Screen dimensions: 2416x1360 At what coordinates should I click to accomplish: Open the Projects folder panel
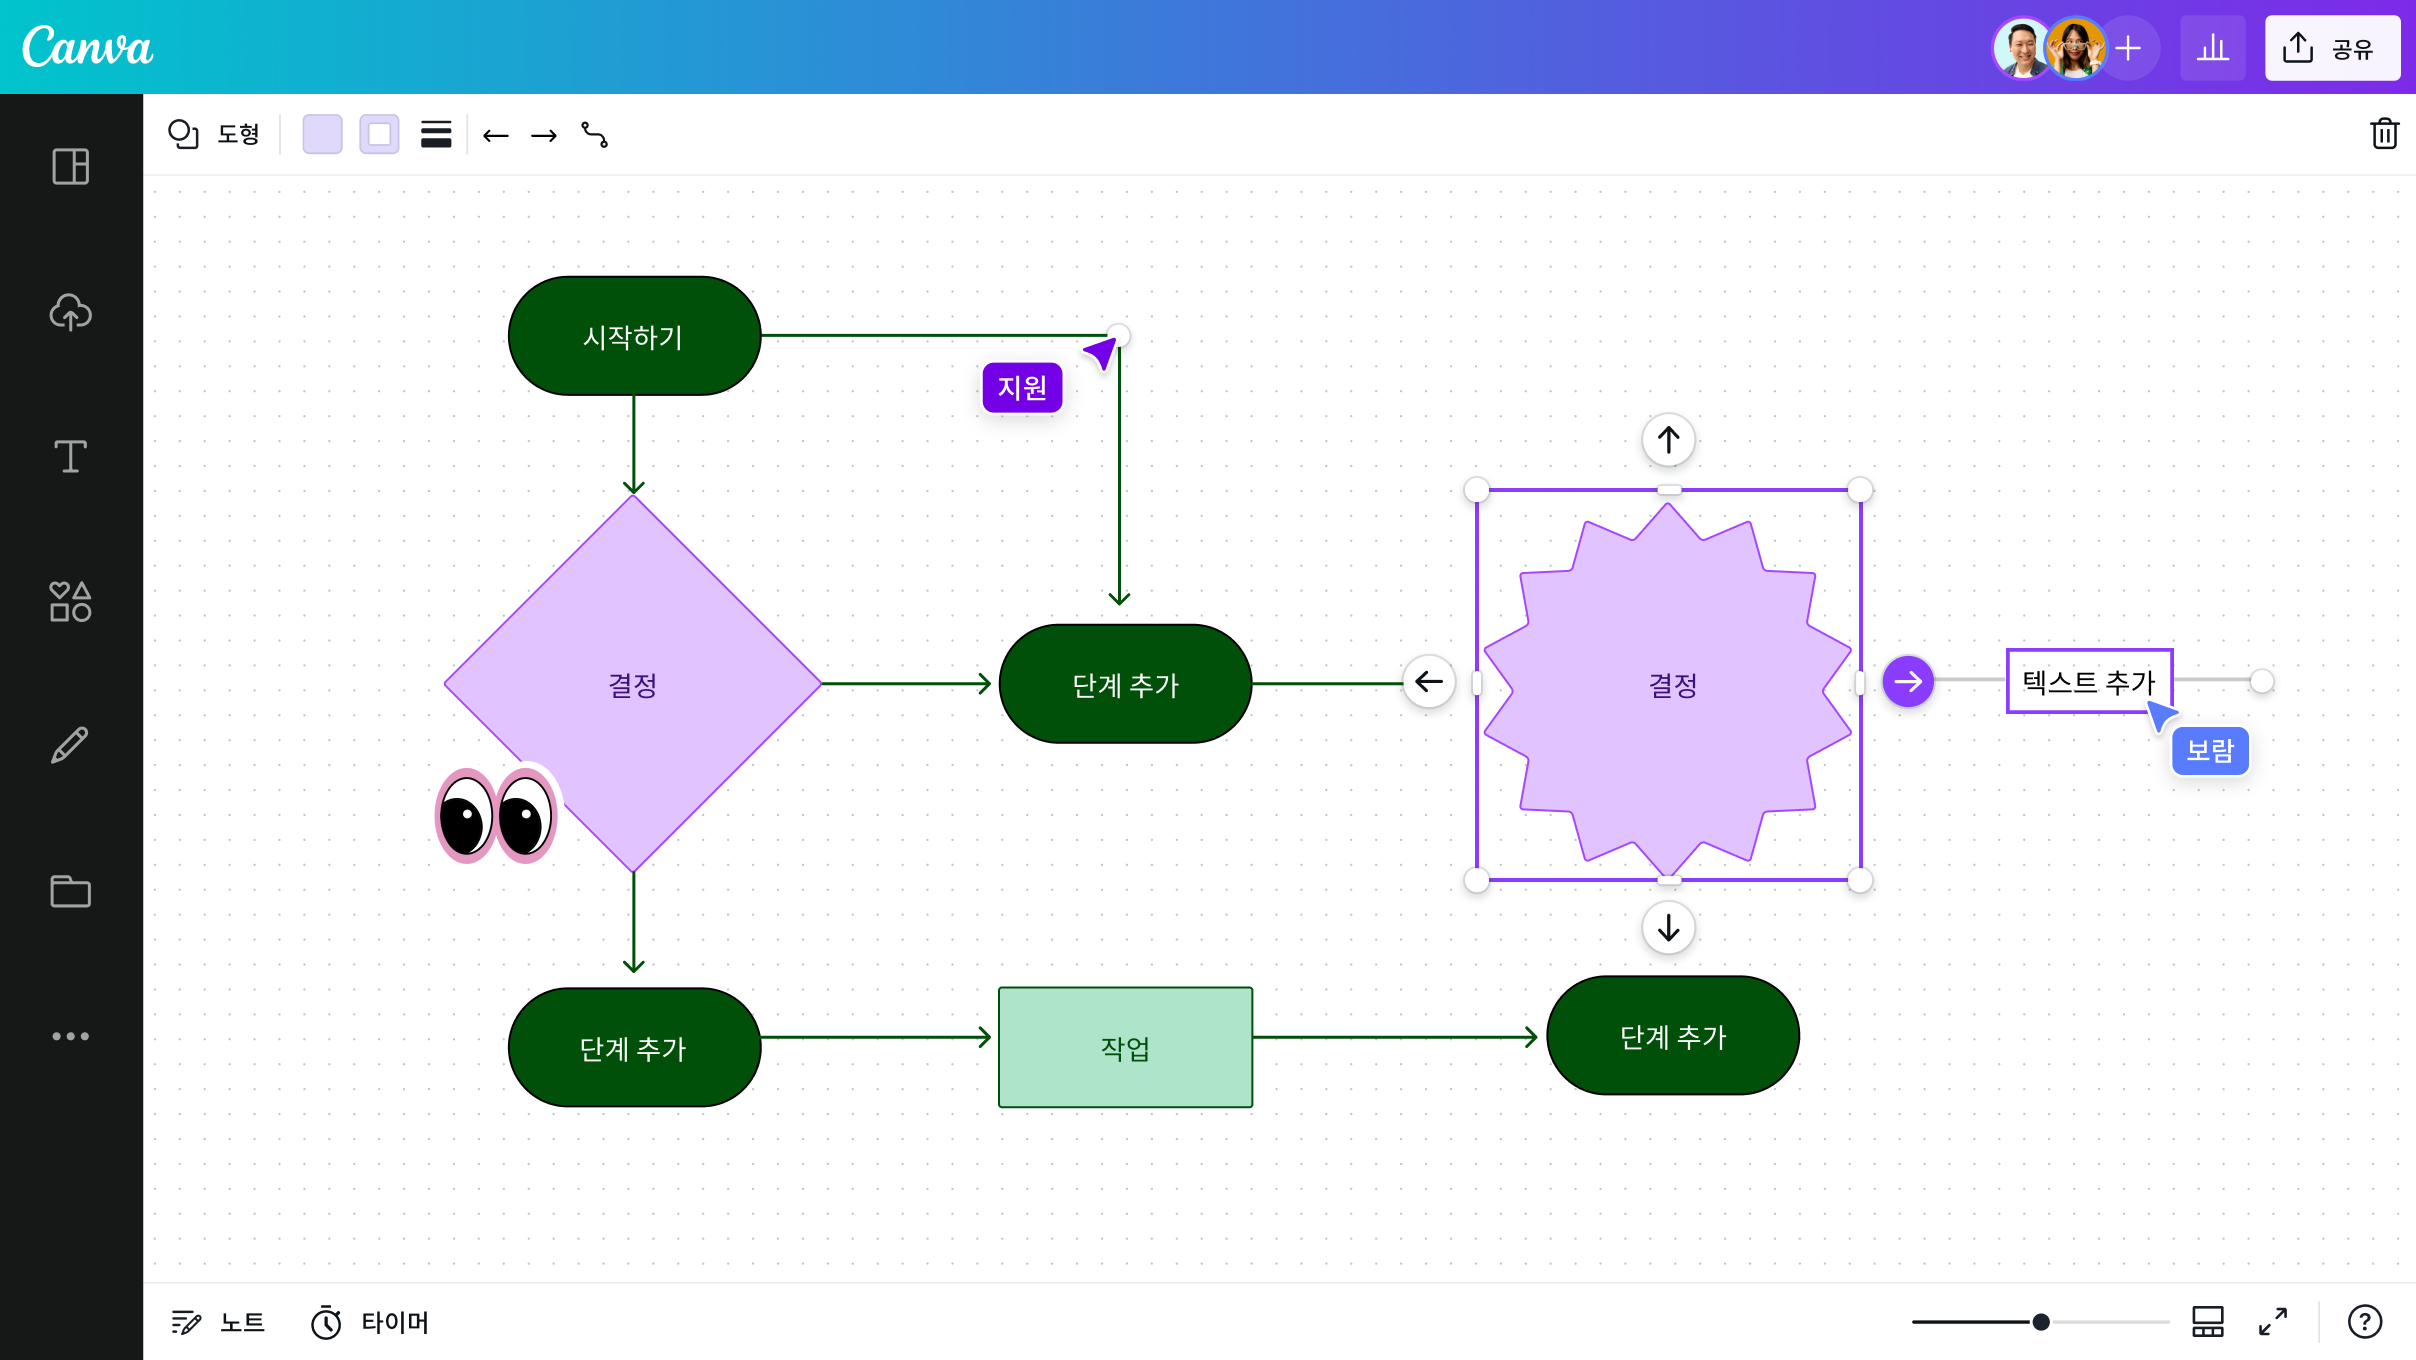(70, 891)
